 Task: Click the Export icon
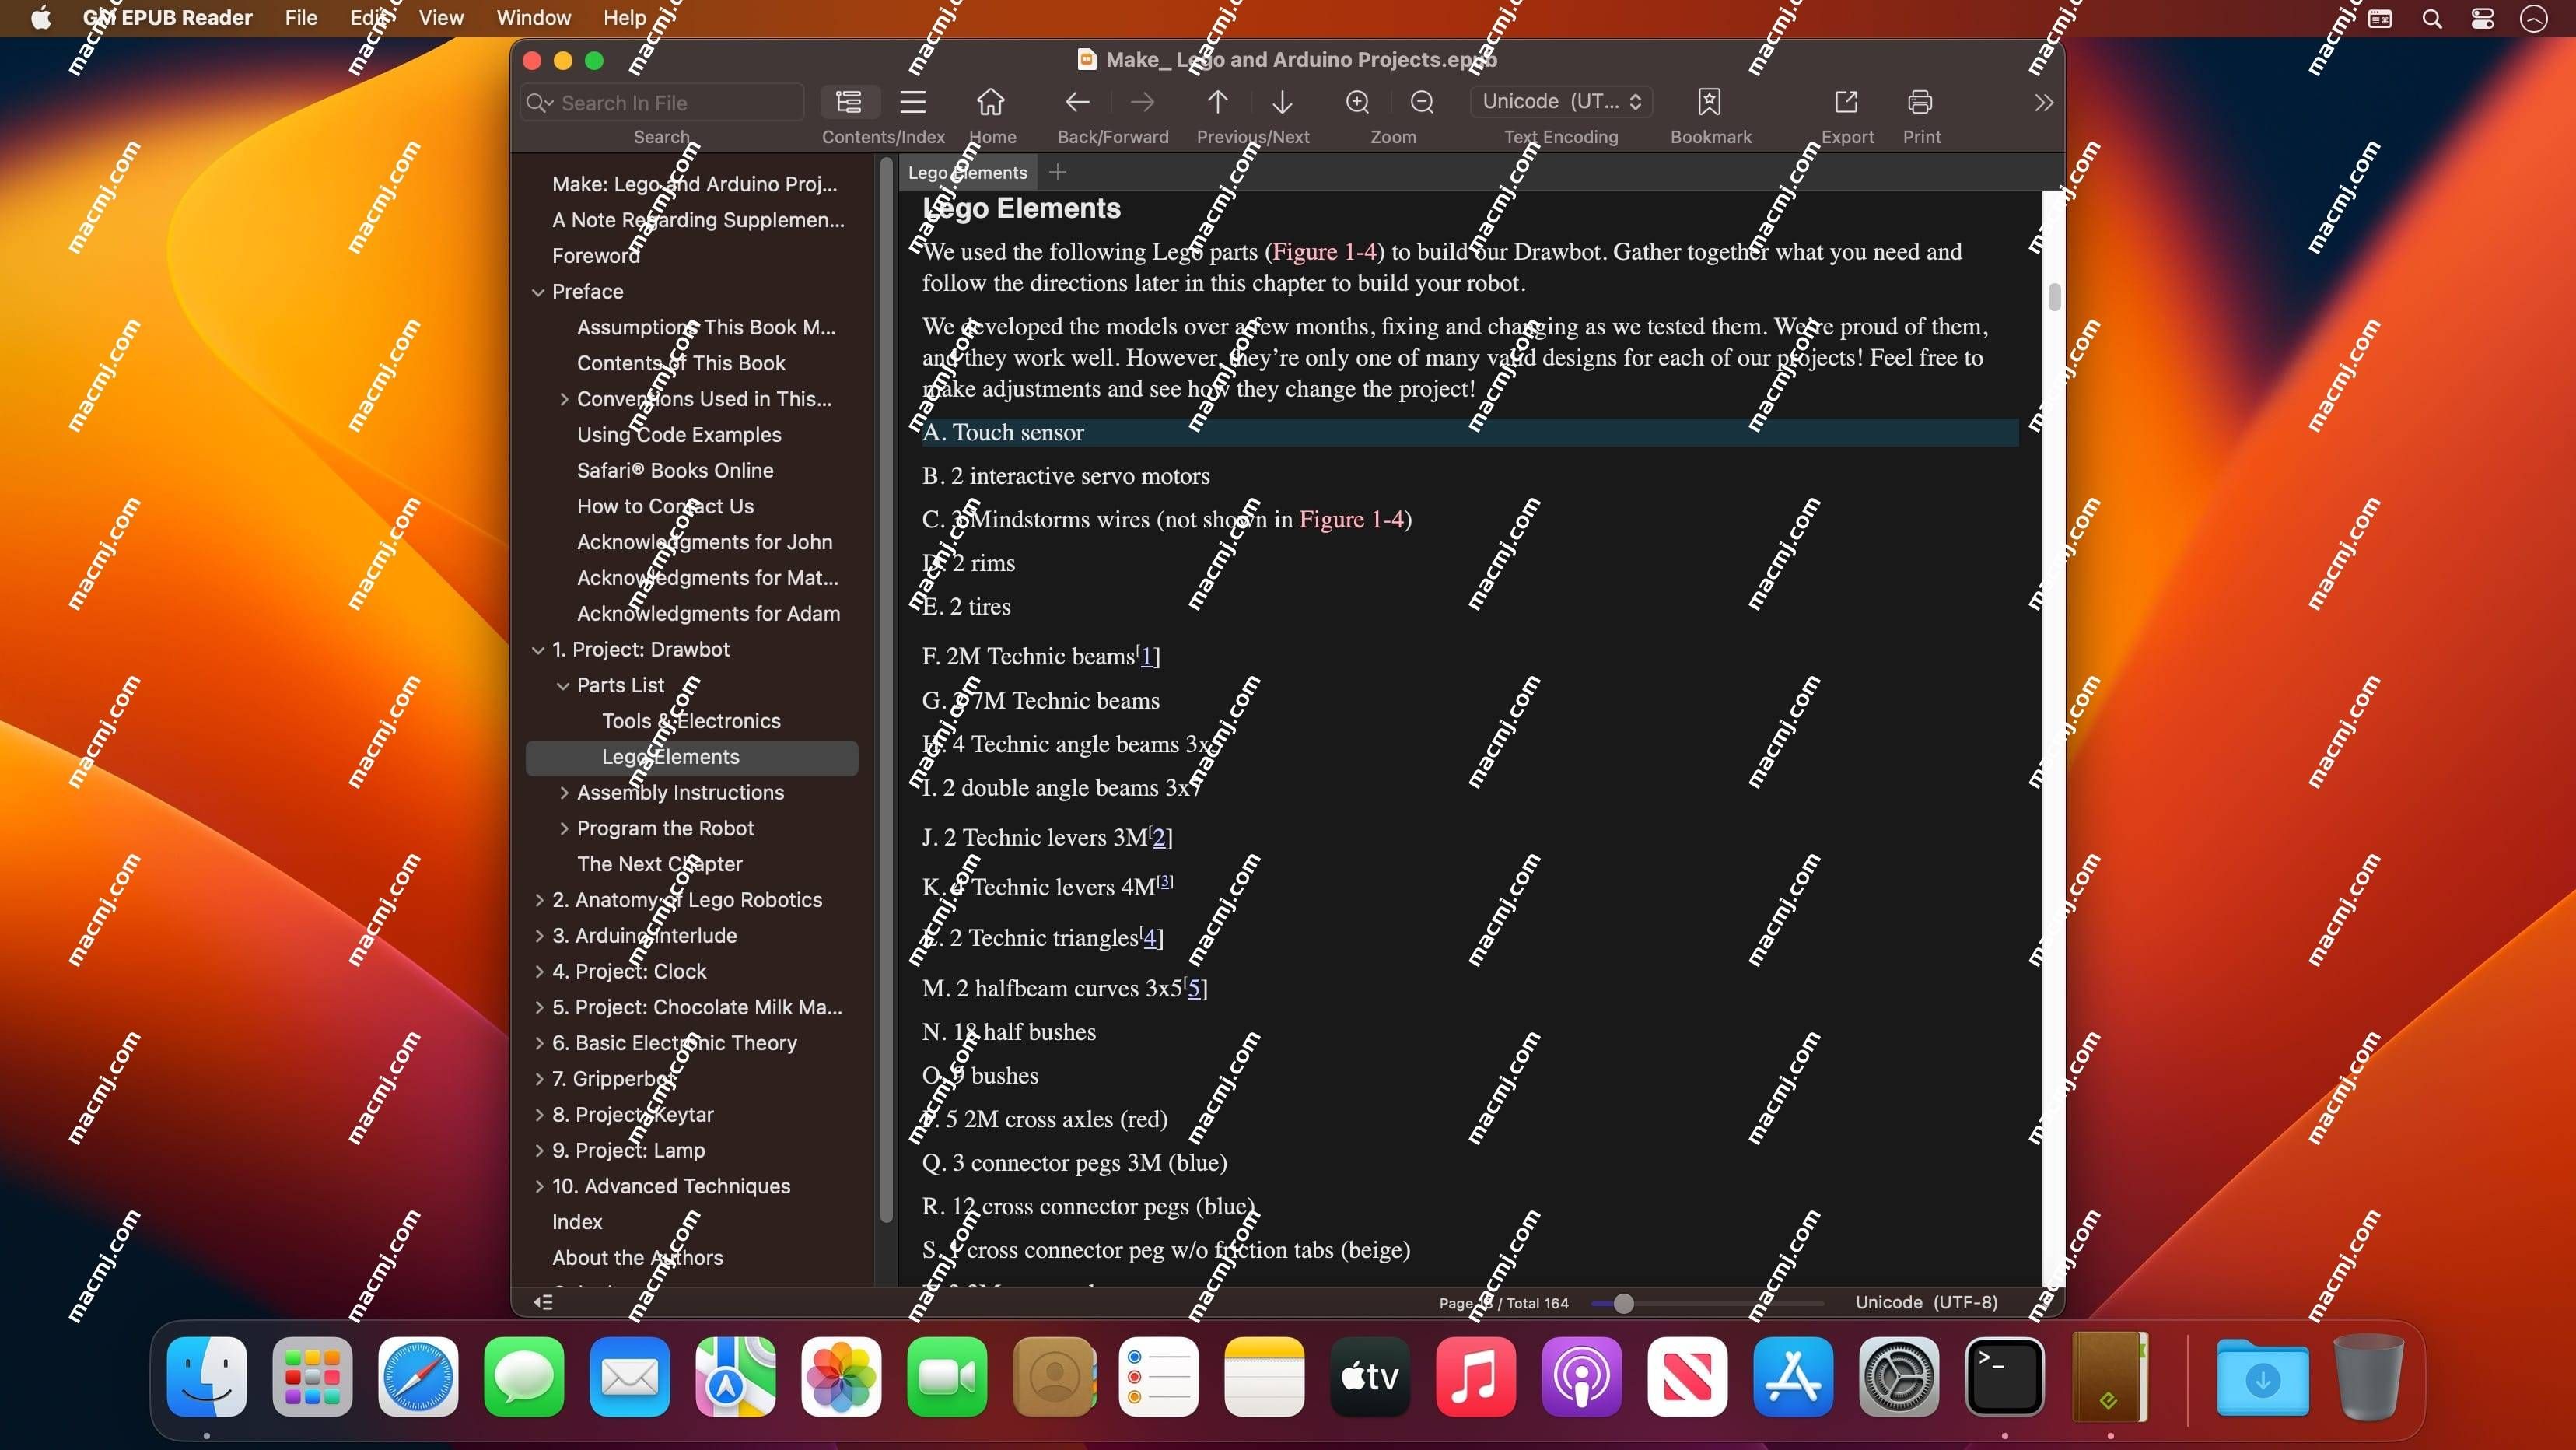click(x=1847, y=101)
